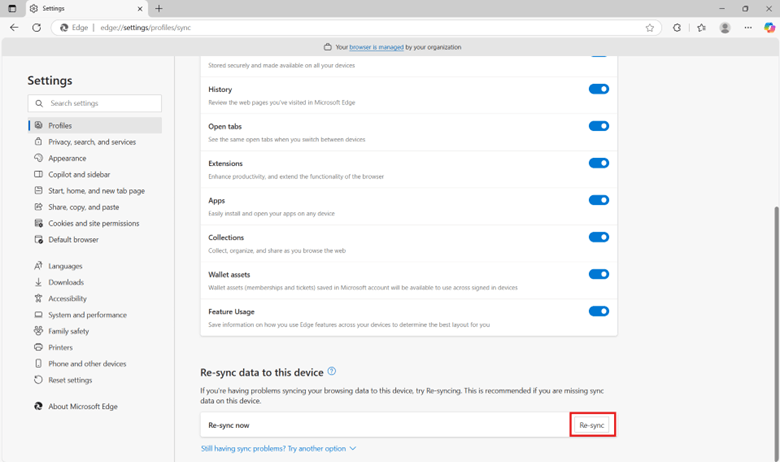Switch off Collections sync
Screen dimensions: 780x462
coord(599,237)
